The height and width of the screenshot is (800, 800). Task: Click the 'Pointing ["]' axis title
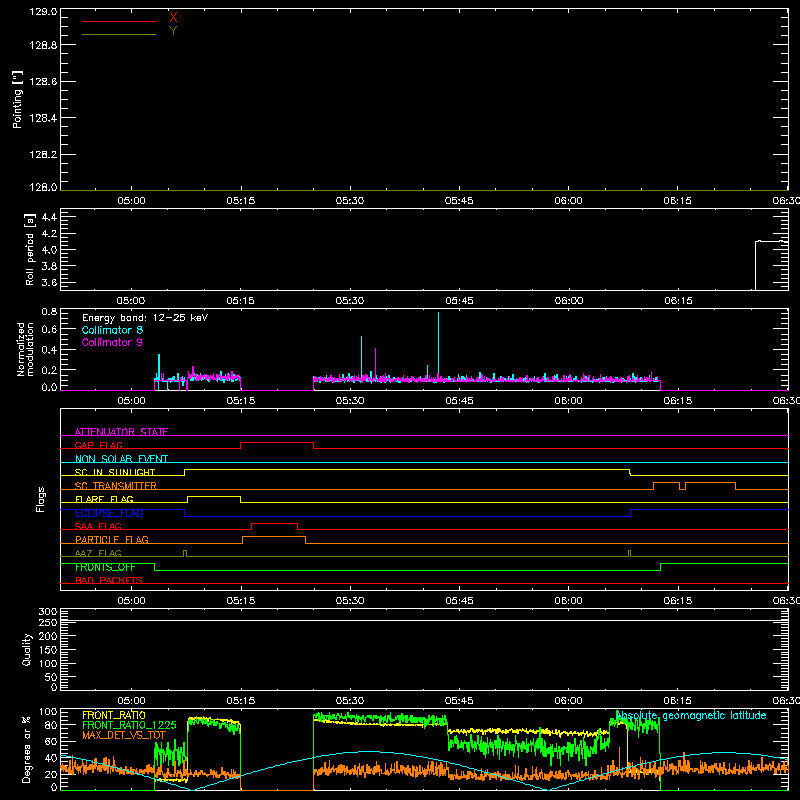18,99
